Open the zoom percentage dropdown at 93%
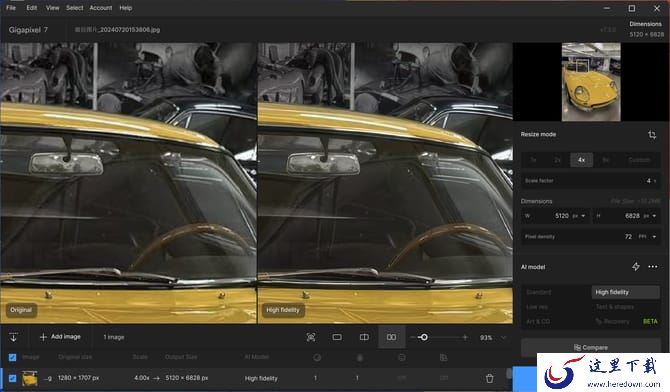This screenshot has height=392, width=670. point(492,338)
